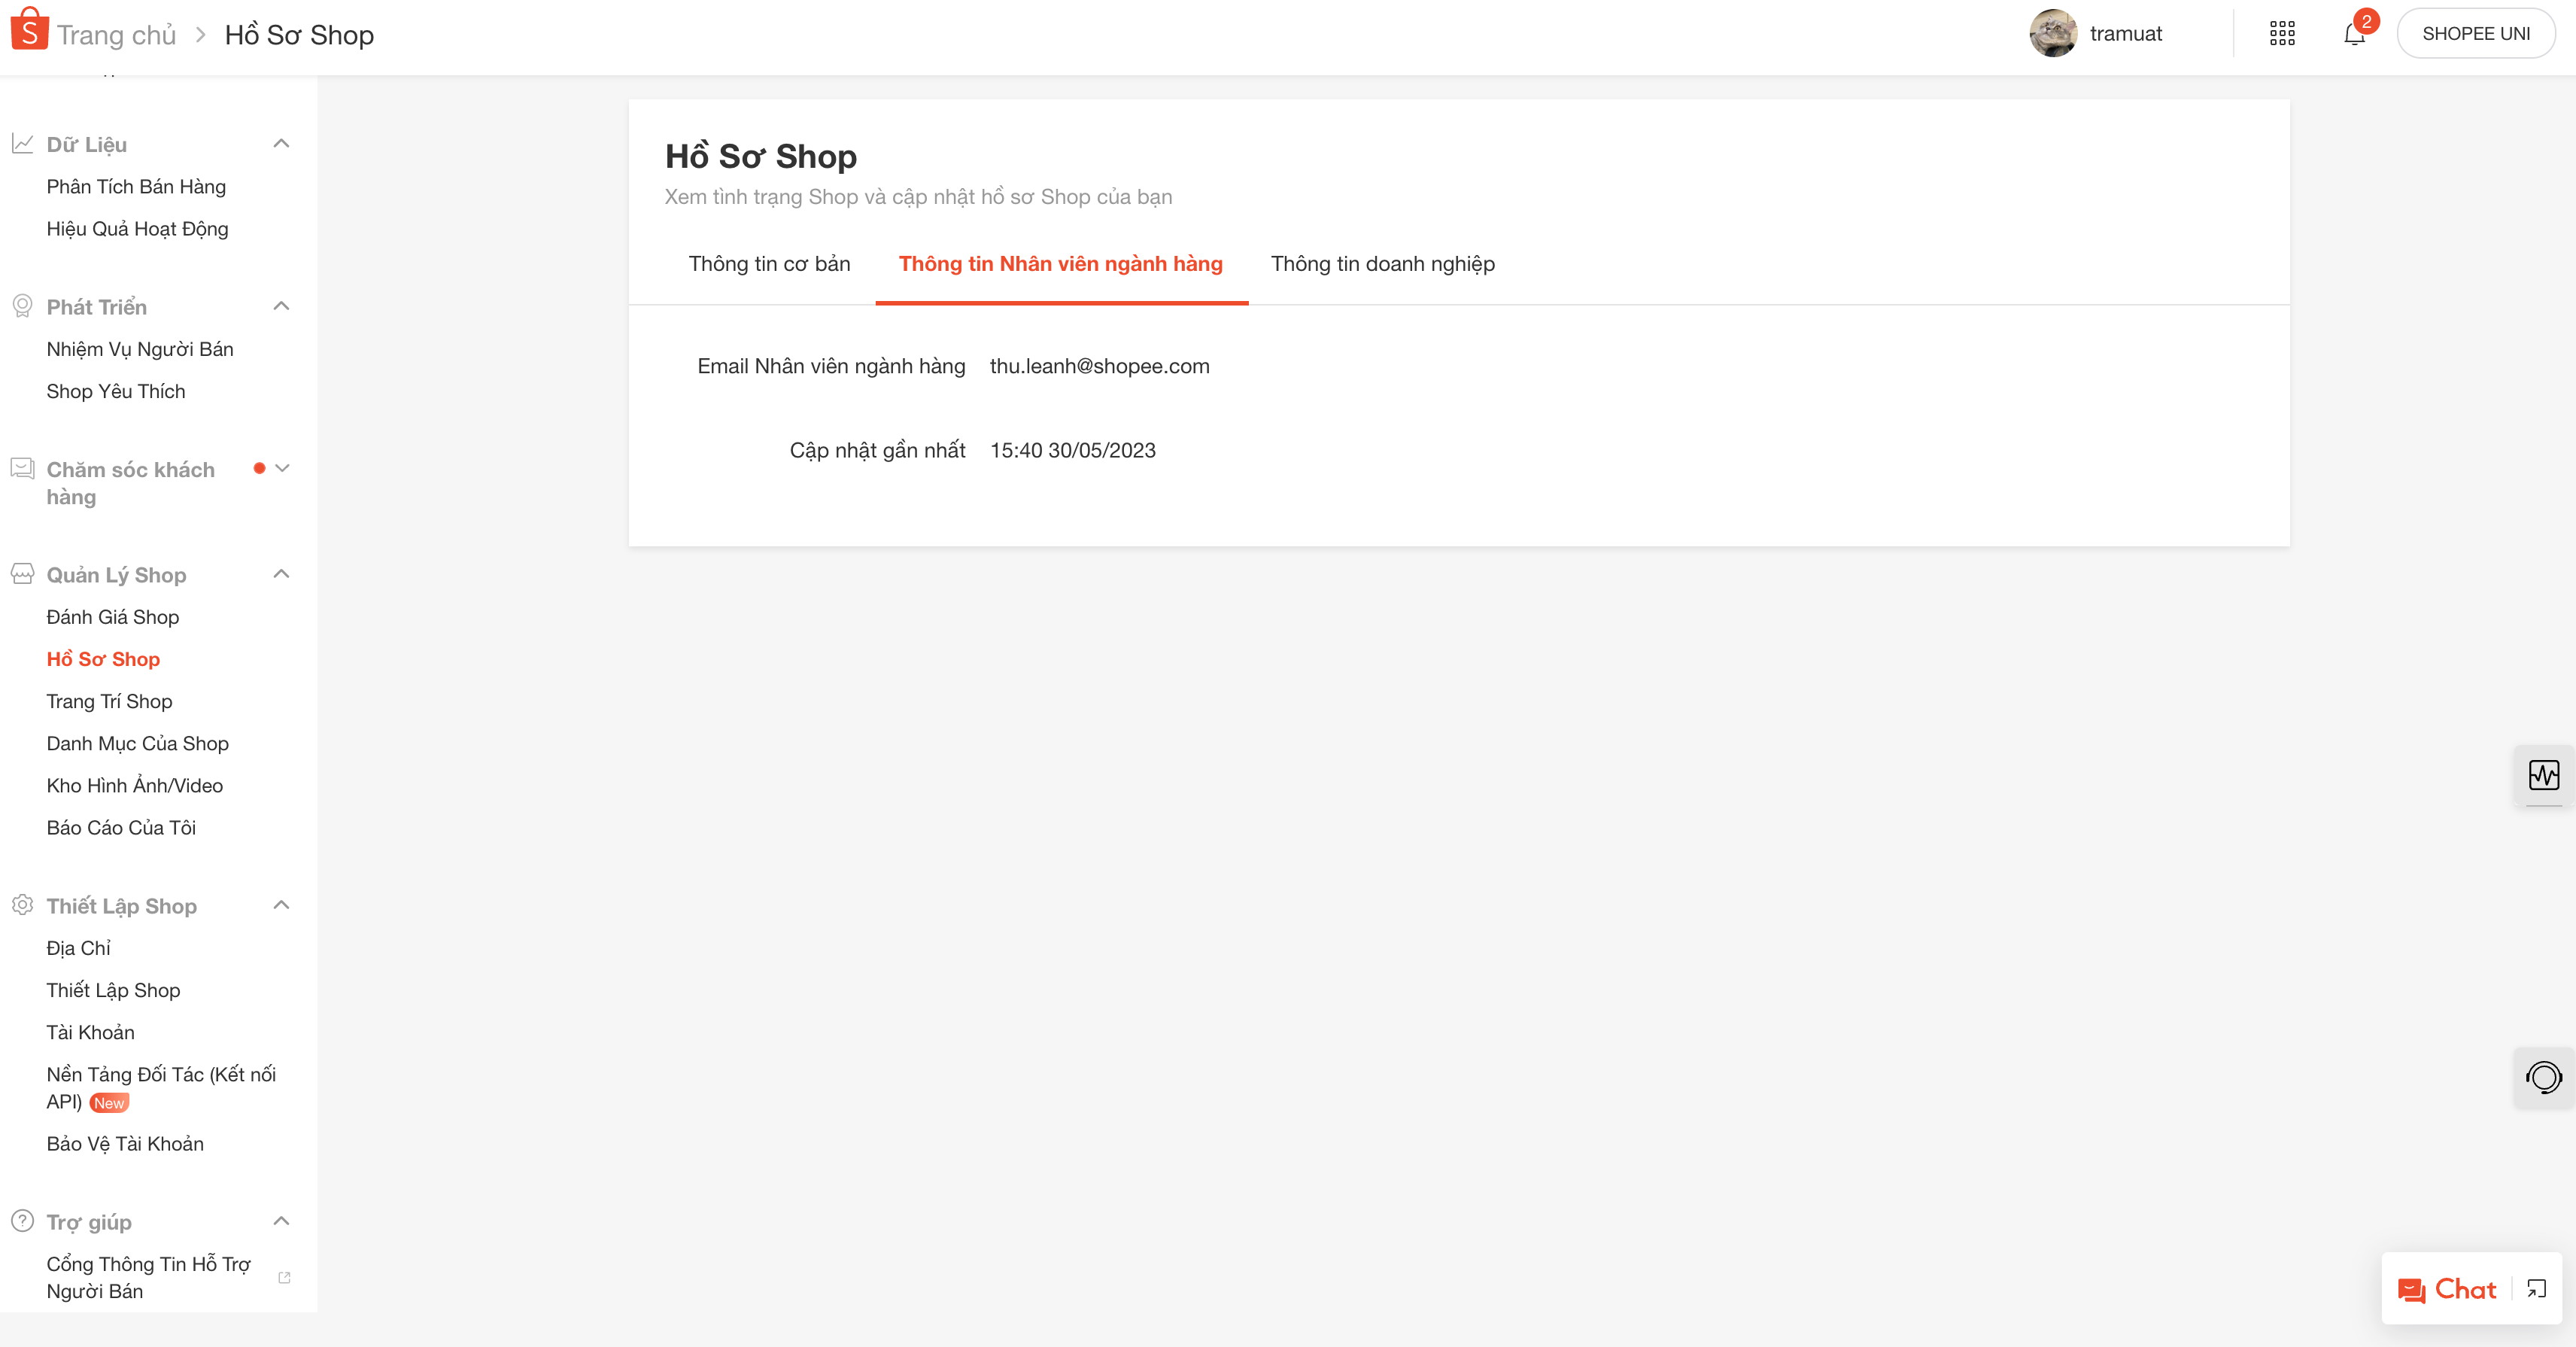Collapse the Phát Triển section
Screen dimensions: 2576x1347
tap(282, 306)
